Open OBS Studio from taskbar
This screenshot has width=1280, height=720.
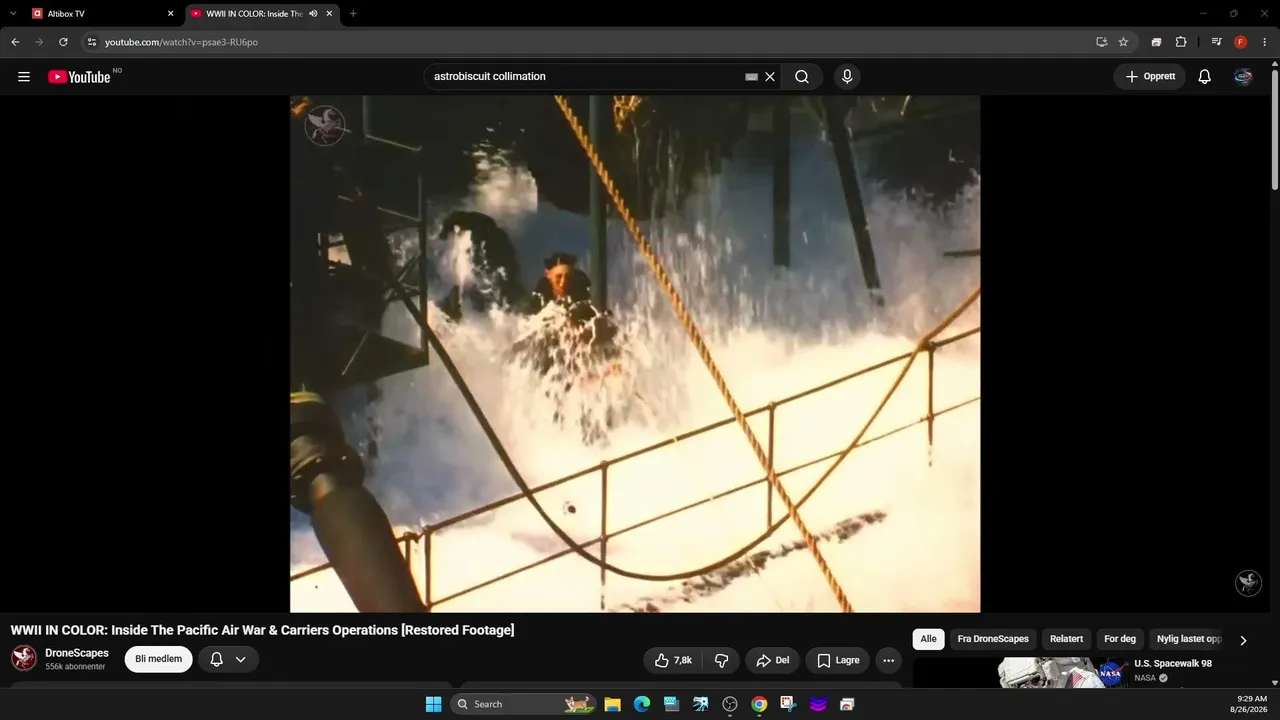730,704
